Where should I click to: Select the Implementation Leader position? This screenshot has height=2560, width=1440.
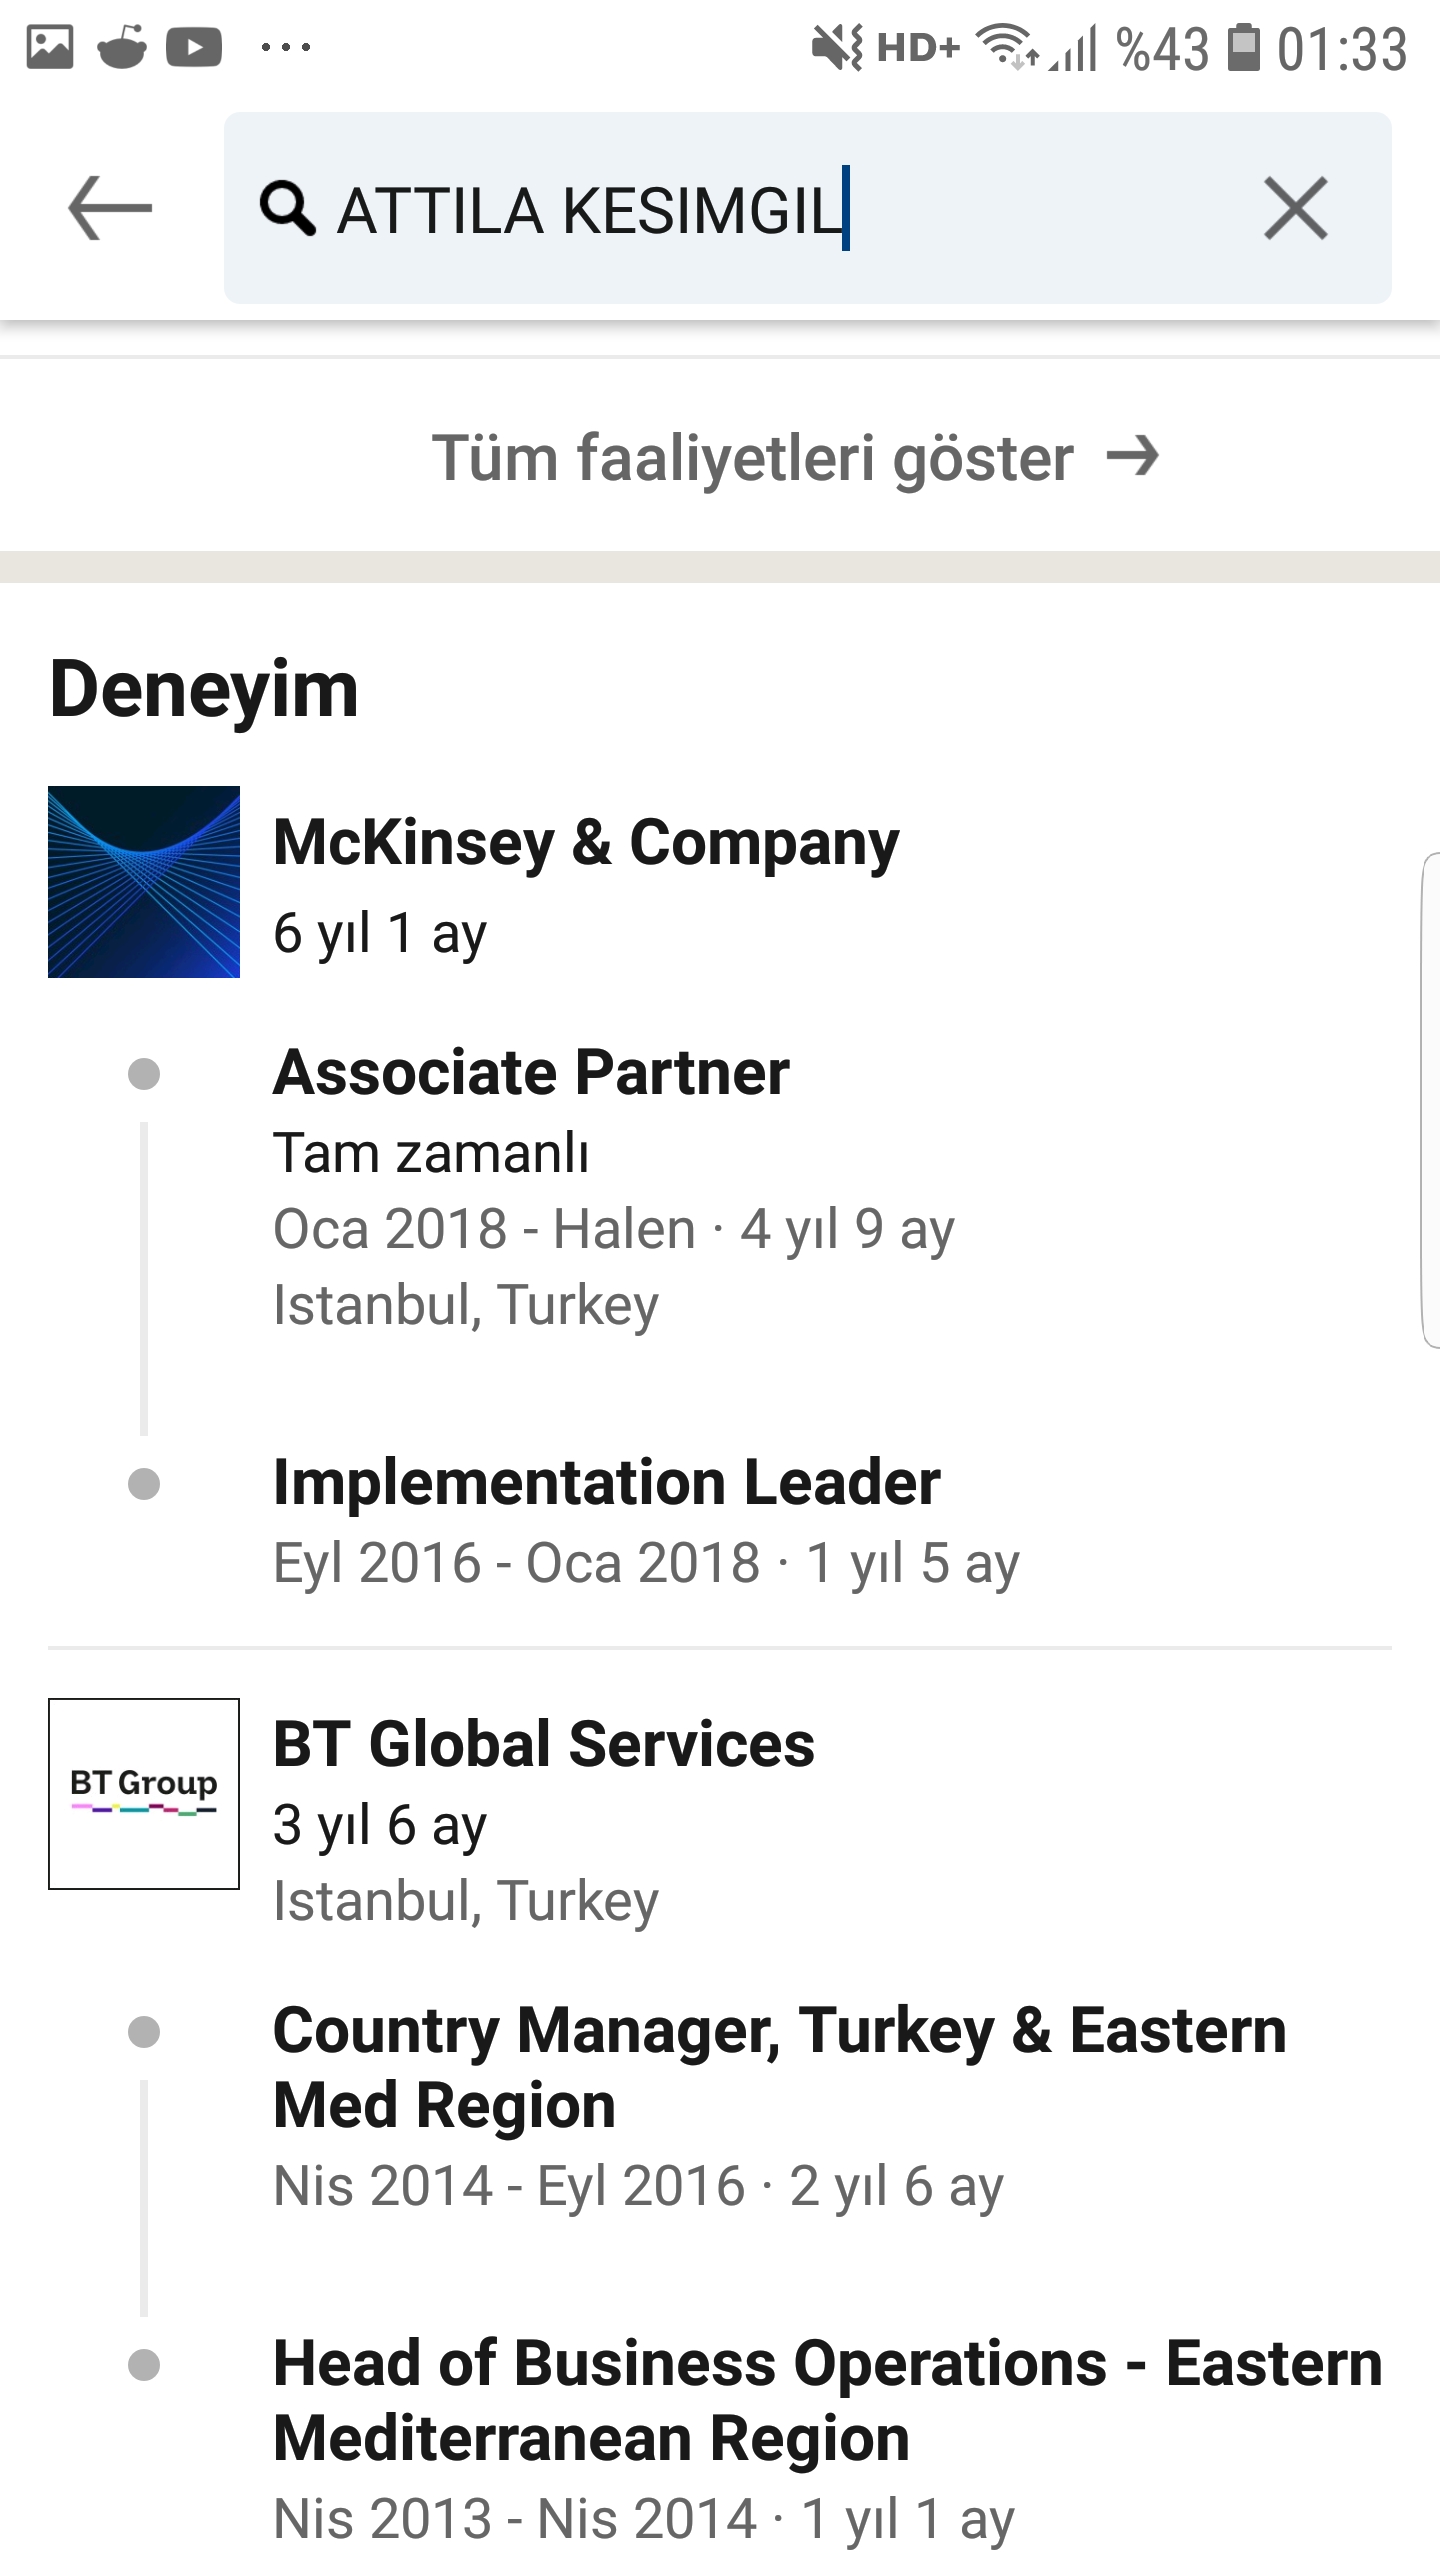[606, 1482]
